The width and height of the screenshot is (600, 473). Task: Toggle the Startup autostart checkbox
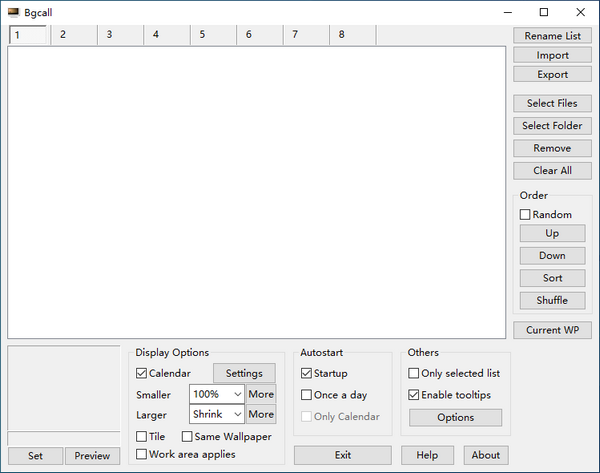[x=307, y=374]
